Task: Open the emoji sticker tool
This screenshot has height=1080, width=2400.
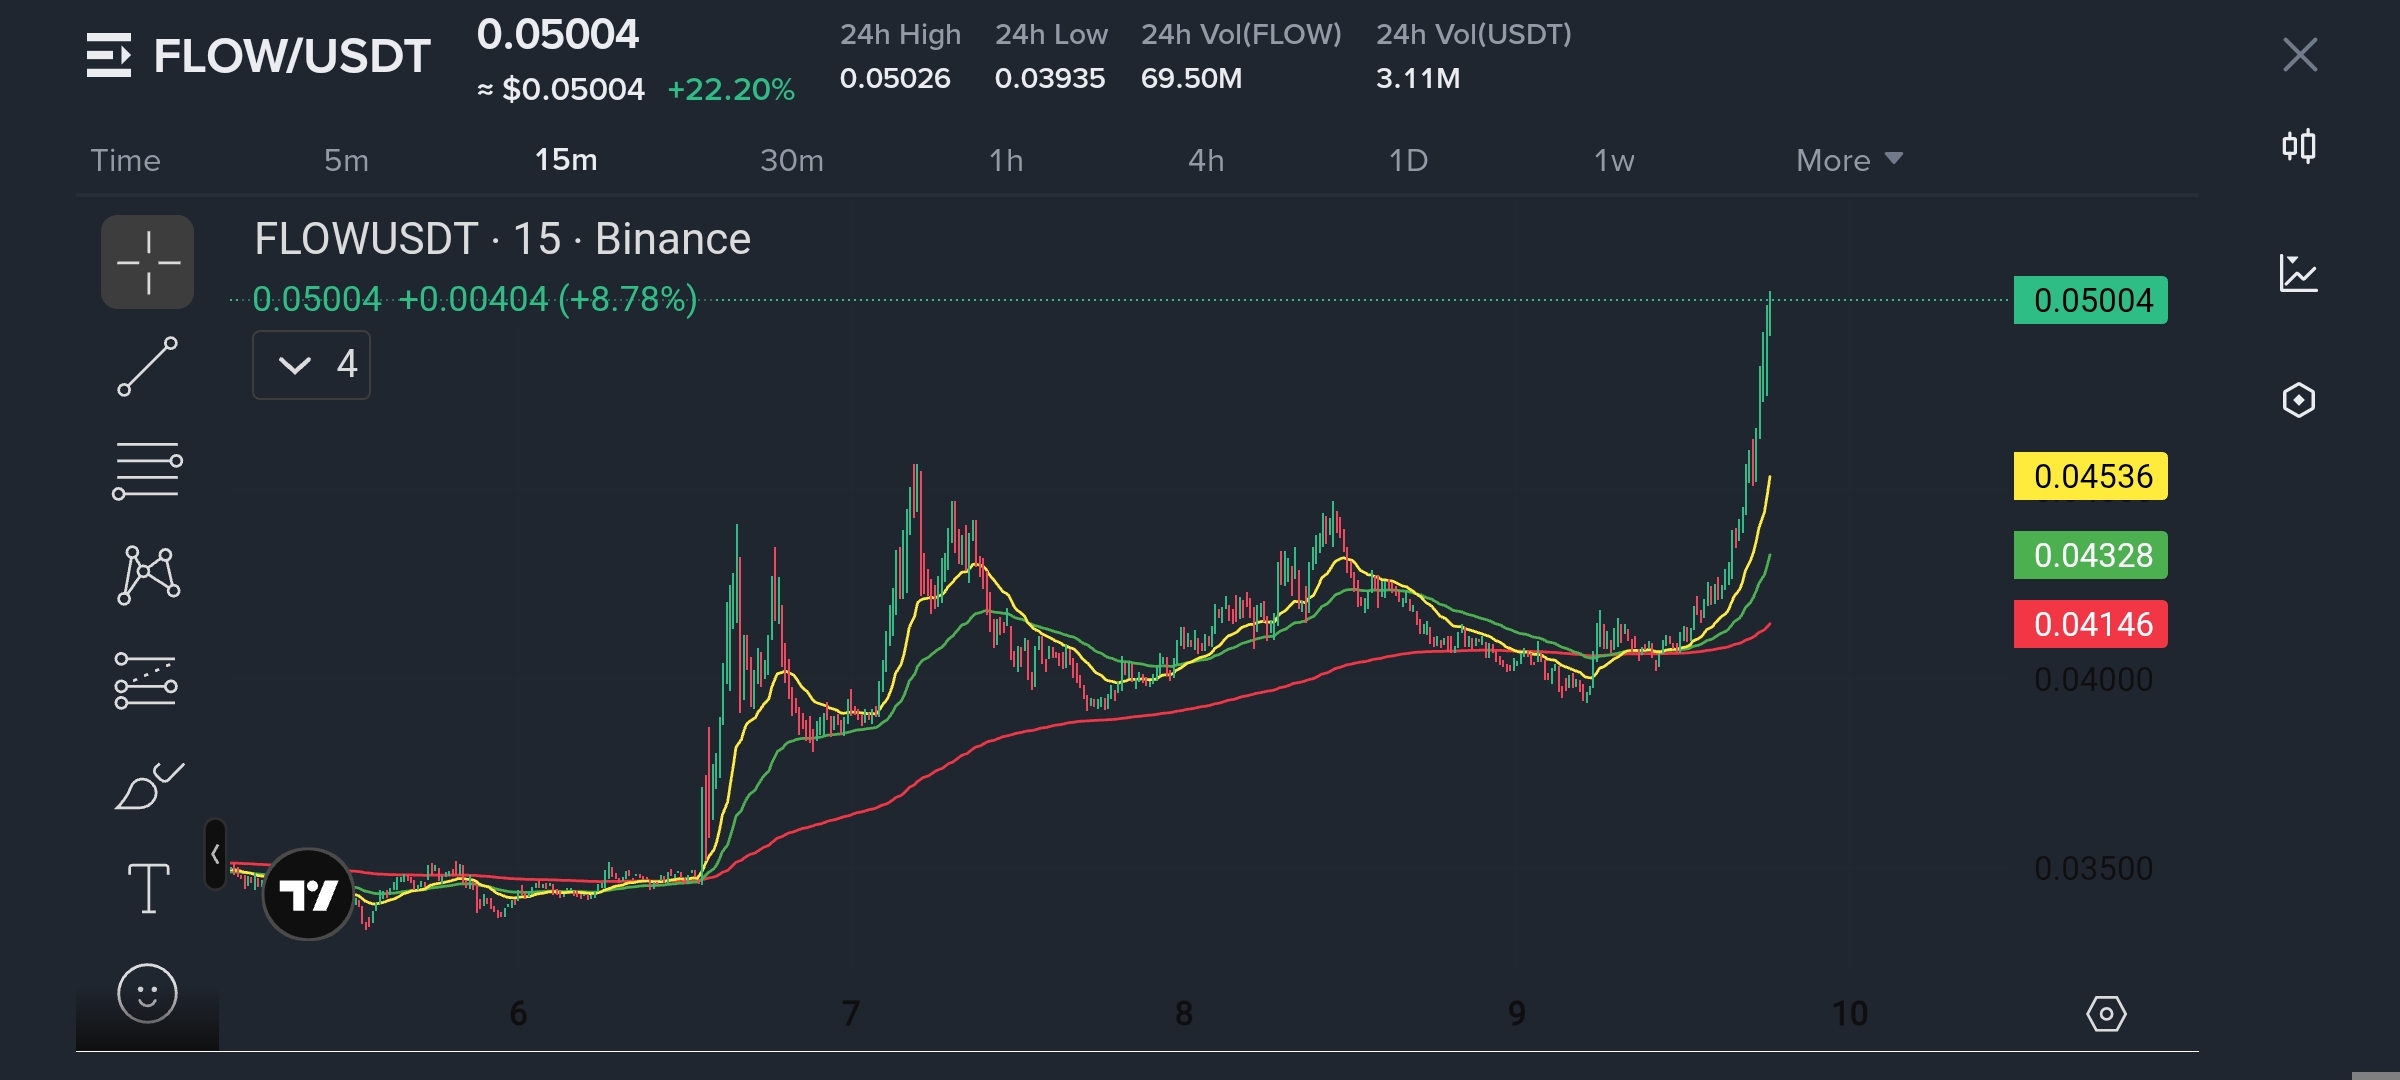Action: coord(147,994)
